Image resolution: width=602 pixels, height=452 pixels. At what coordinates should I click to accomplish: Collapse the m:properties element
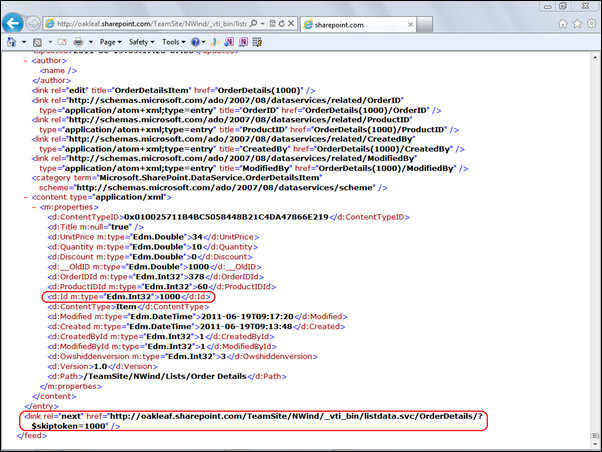tap(34, 207)
